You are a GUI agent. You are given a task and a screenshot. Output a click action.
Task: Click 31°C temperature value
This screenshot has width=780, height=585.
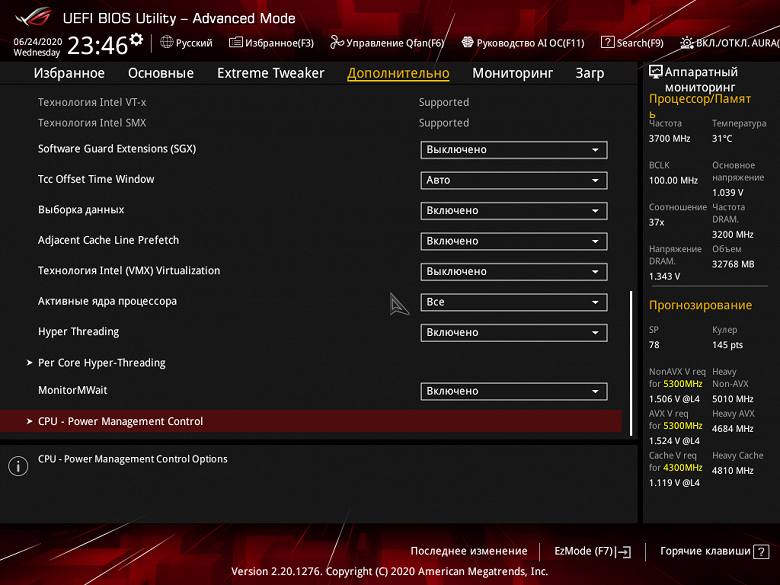tap(722, 139)
